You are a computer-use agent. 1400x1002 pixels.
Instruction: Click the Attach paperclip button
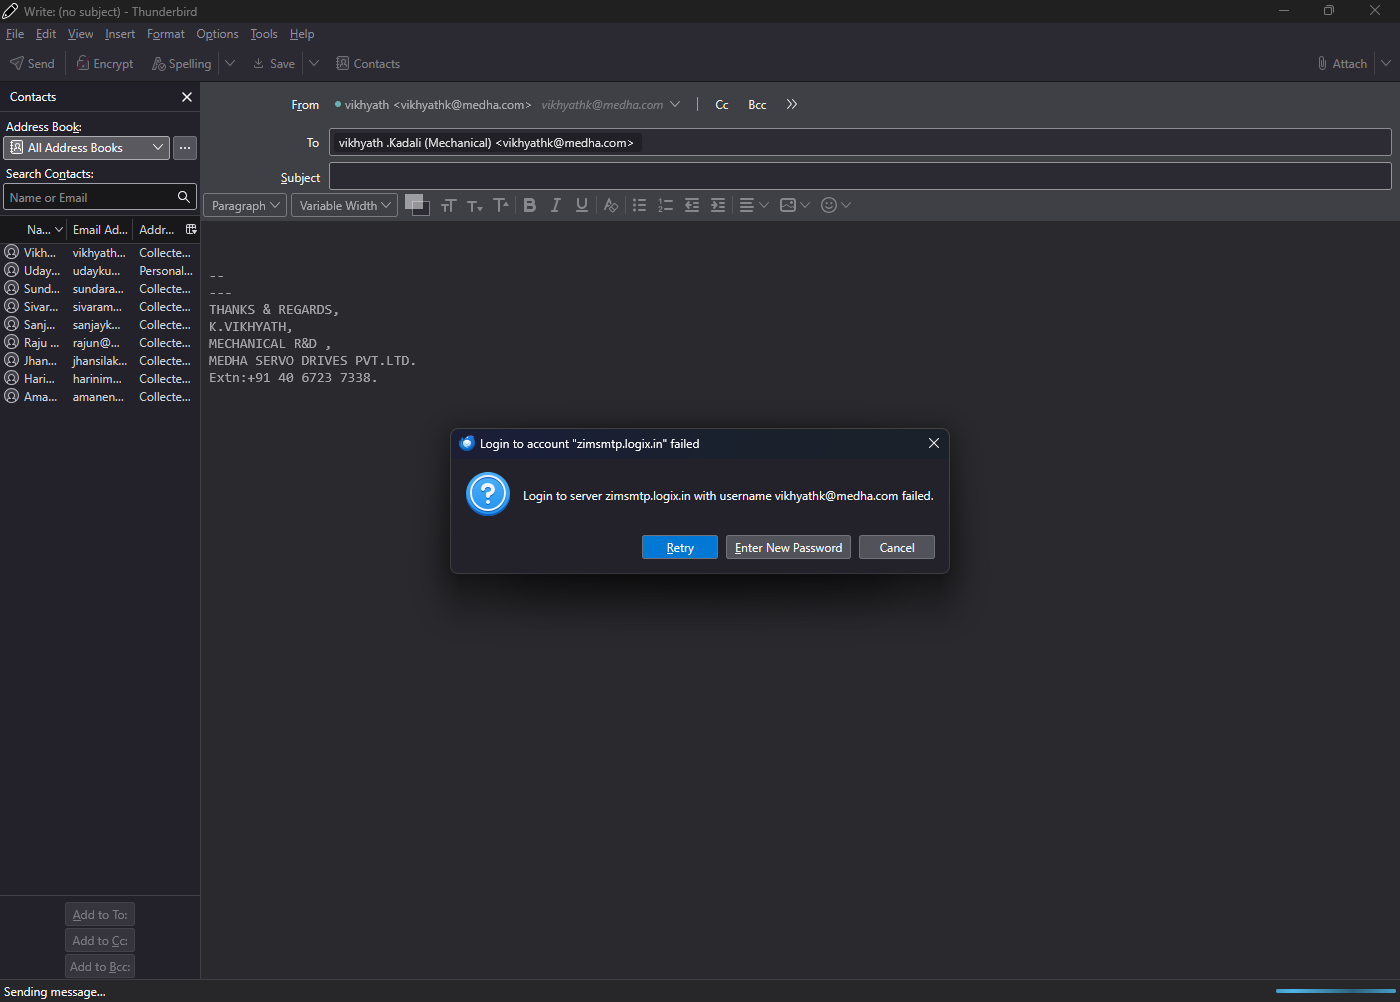coord(1342,63)
